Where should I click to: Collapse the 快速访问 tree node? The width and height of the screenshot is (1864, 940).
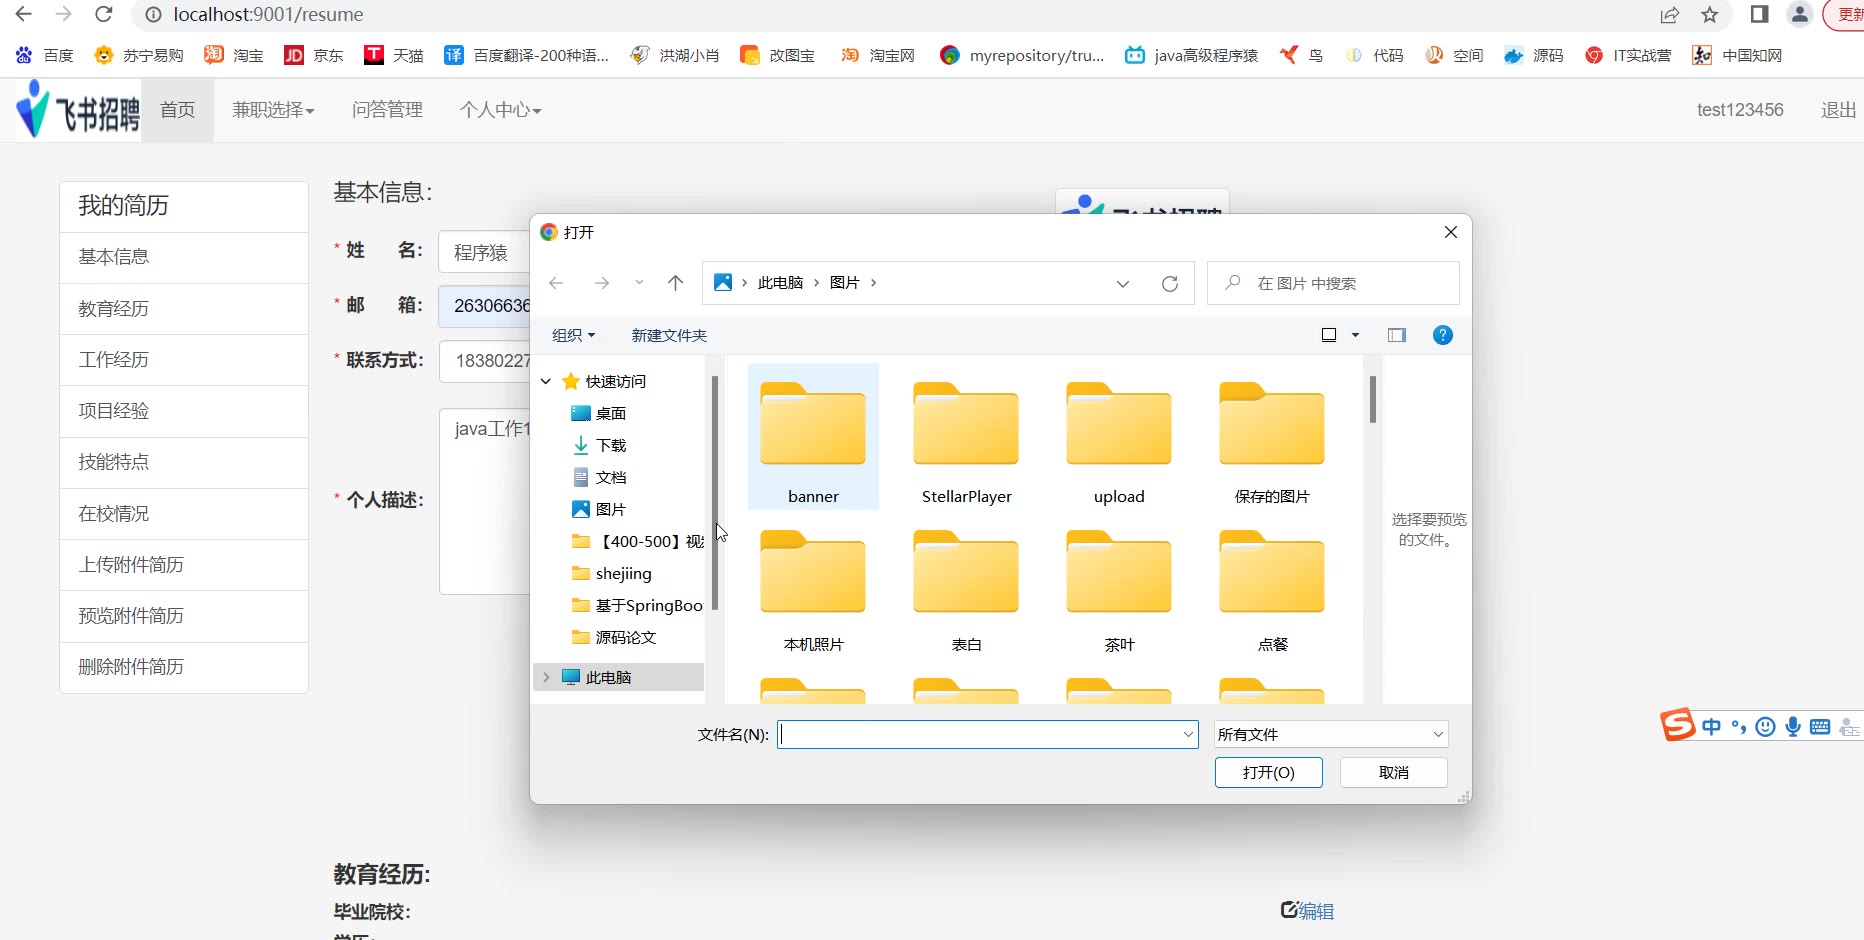[x=546, y=381]
